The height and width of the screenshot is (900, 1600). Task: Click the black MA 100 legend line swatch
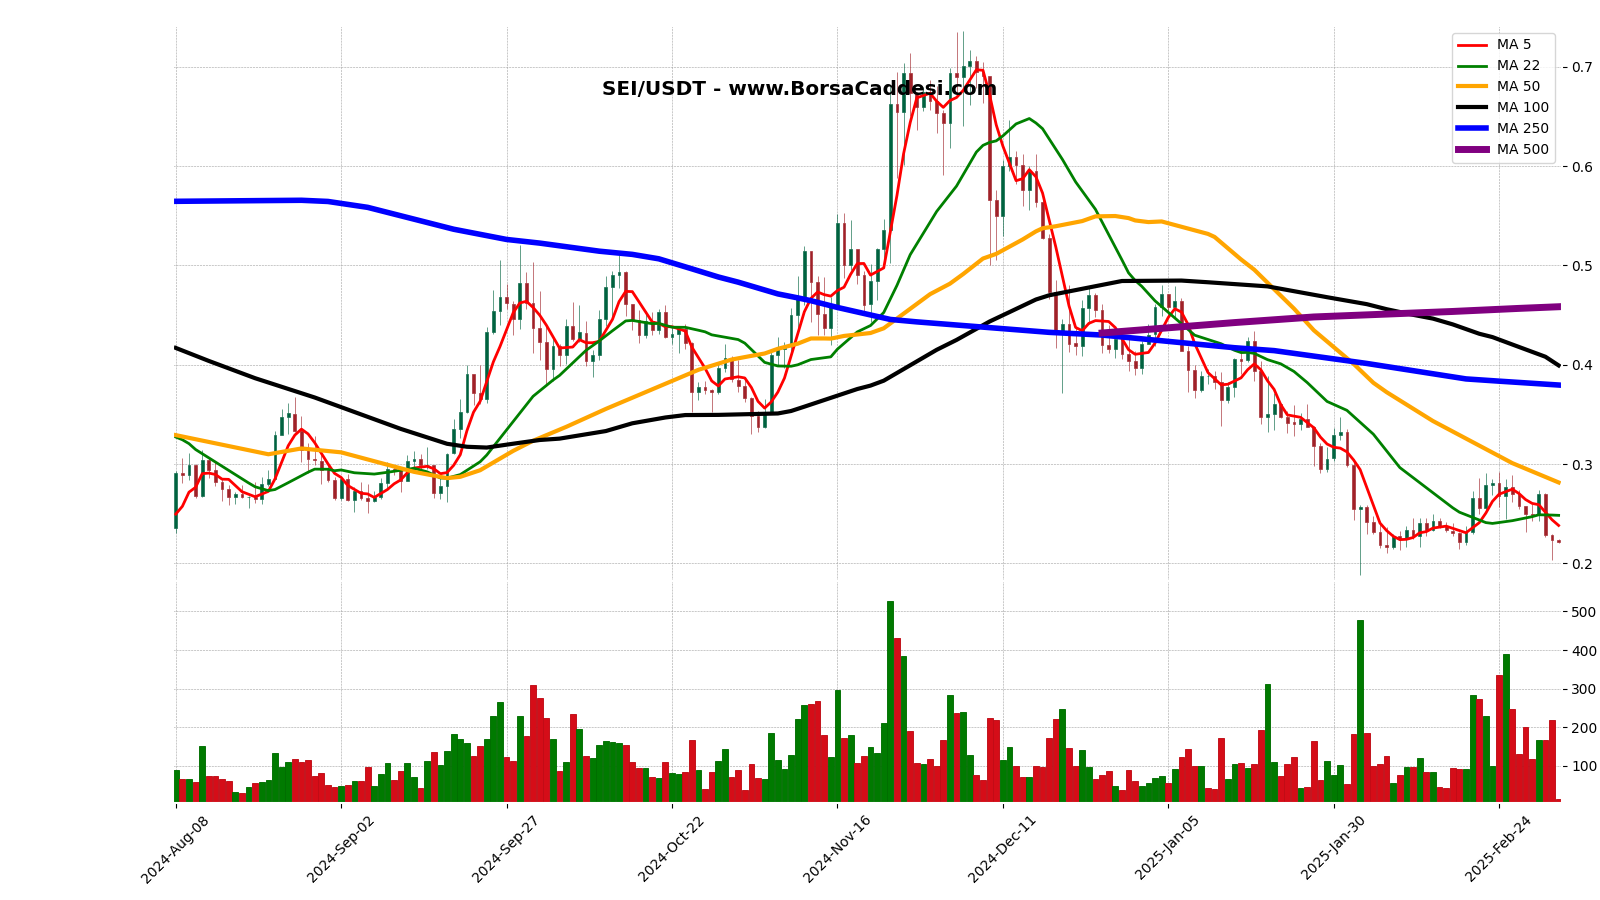coord(1473,108)
